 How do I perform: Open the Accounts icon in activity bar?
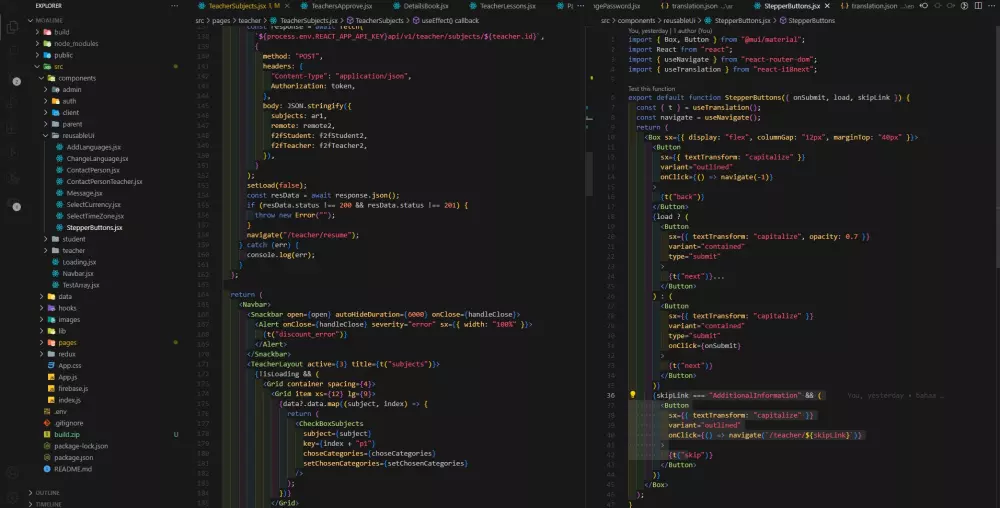(12, 472)
